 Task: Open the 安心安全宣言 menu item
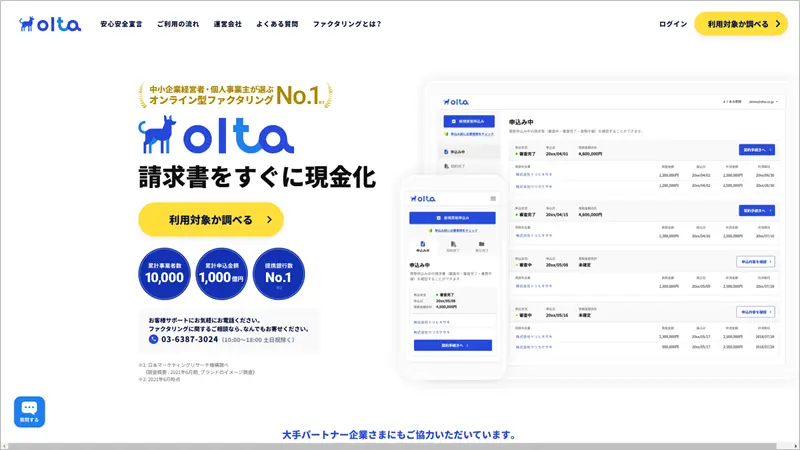click(121, 24)
